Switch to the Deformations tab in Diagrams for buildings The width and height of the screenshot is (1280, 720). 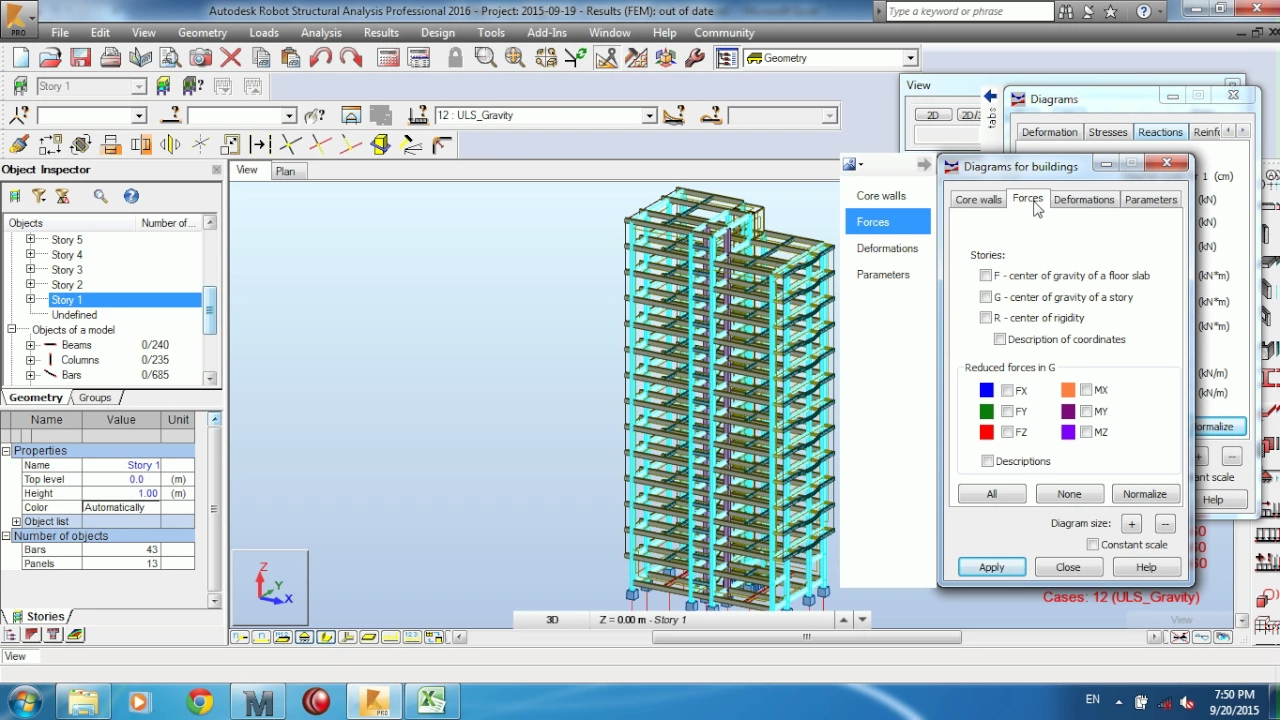(1083, 200)
